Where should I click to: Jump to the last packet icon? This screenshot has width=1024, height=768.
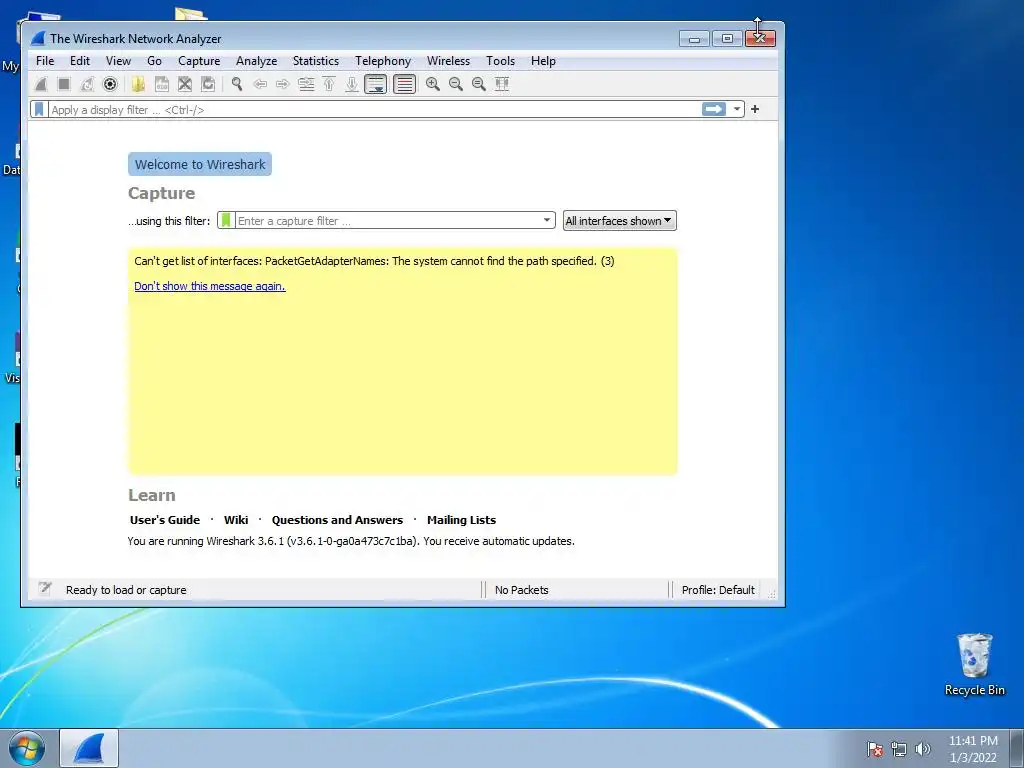pos(352,84)
